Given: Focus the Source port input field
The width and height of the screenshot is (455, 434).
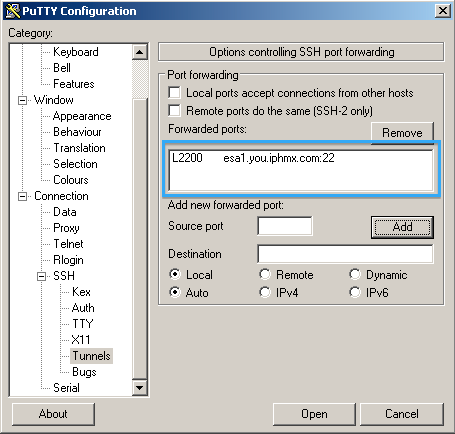Looking at the screenshot, I should click(285, 226).
